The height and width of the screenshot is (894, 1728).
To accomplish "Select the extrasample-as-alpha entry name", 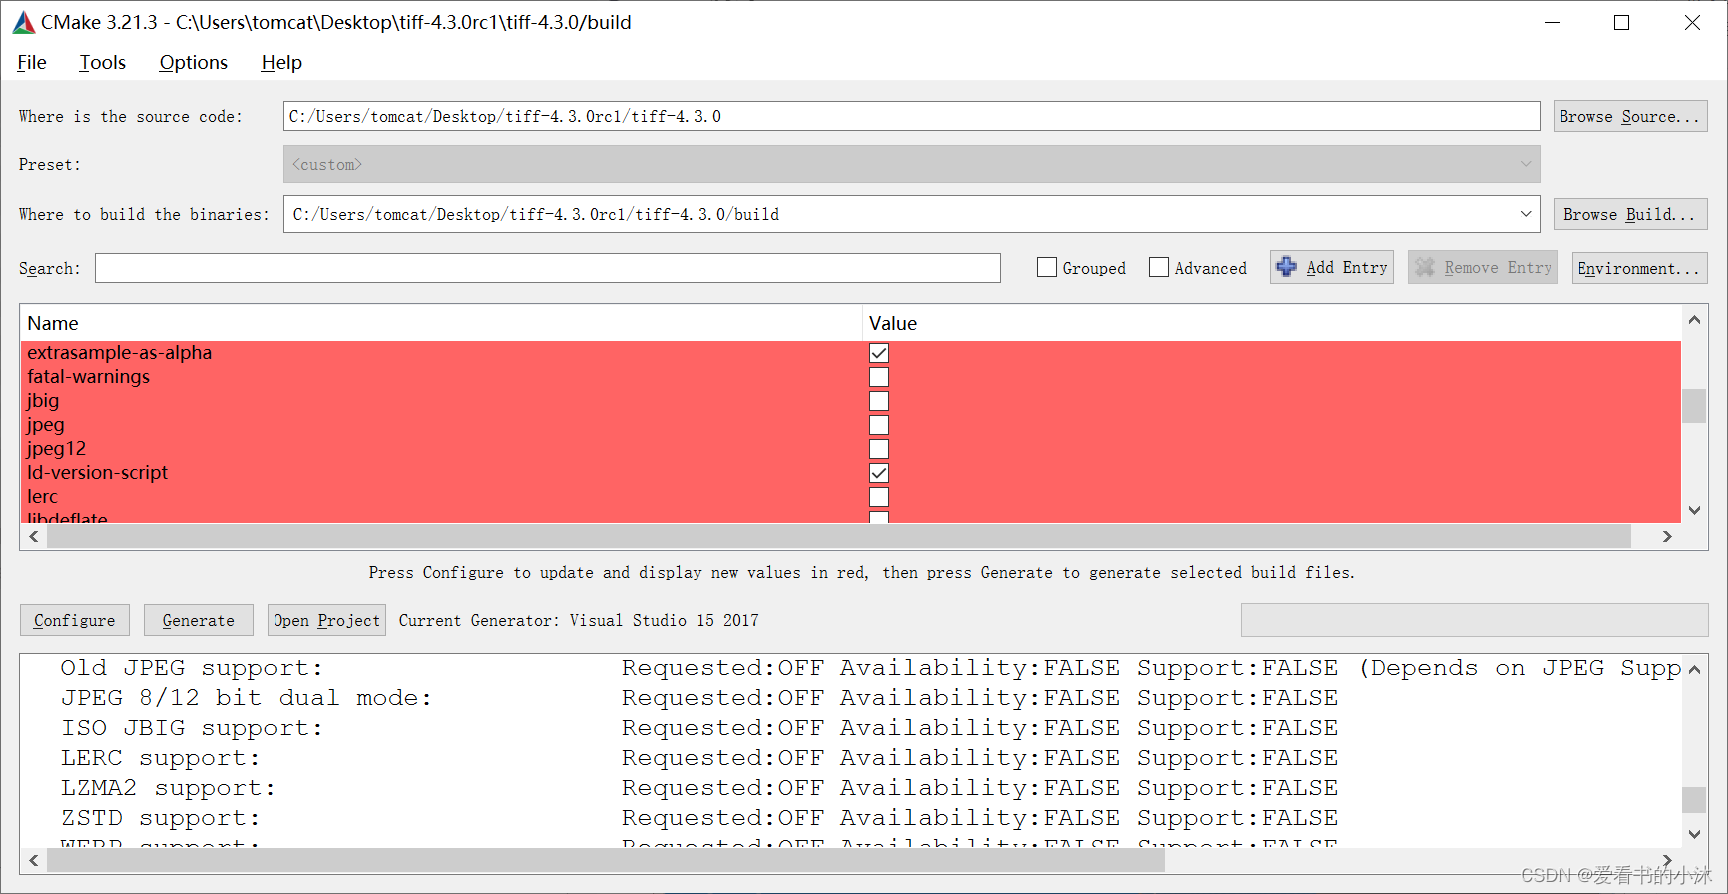I will coord(120,353).
